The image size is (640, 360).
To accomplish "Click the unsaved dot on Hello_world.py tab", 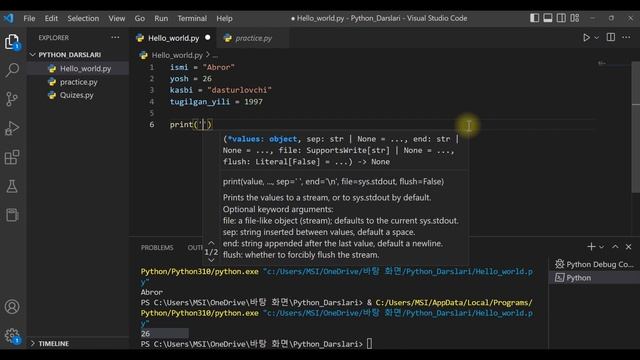I will [208, 38].
